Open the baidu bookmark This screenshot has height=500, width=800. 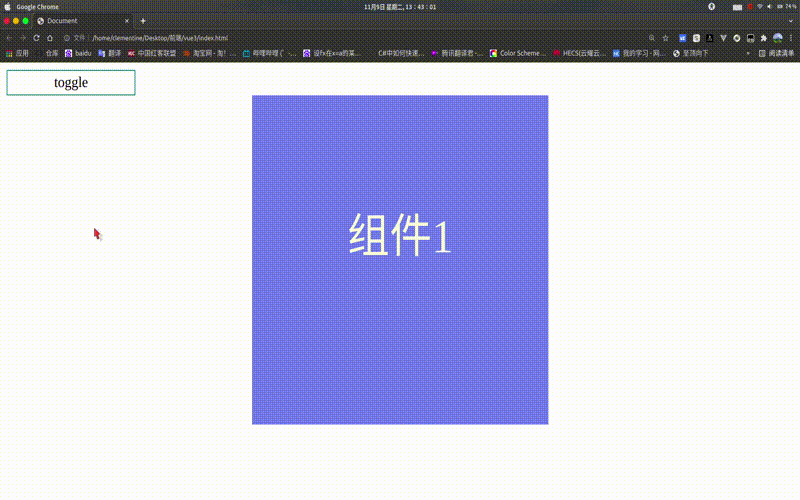[78, 53]
